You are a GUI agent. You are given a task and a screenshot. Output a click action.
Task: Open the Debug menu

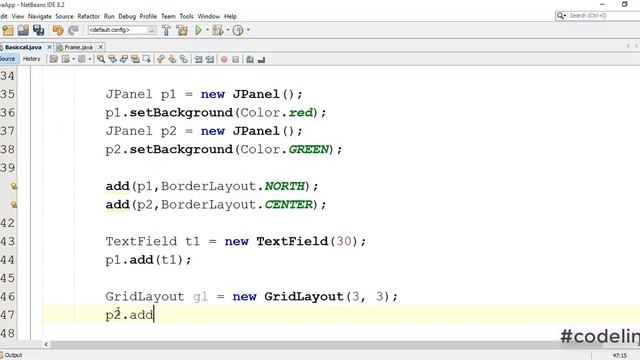coord(127,16)
